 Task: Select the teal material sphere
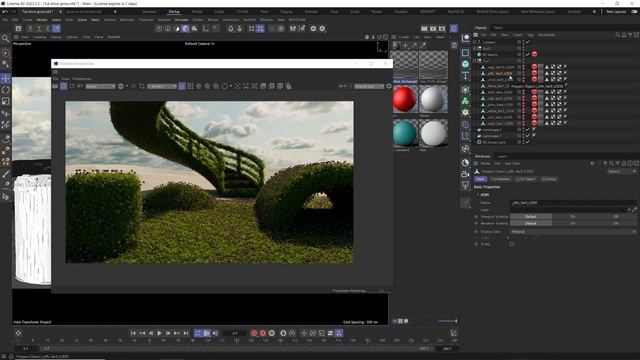[405, 133]
